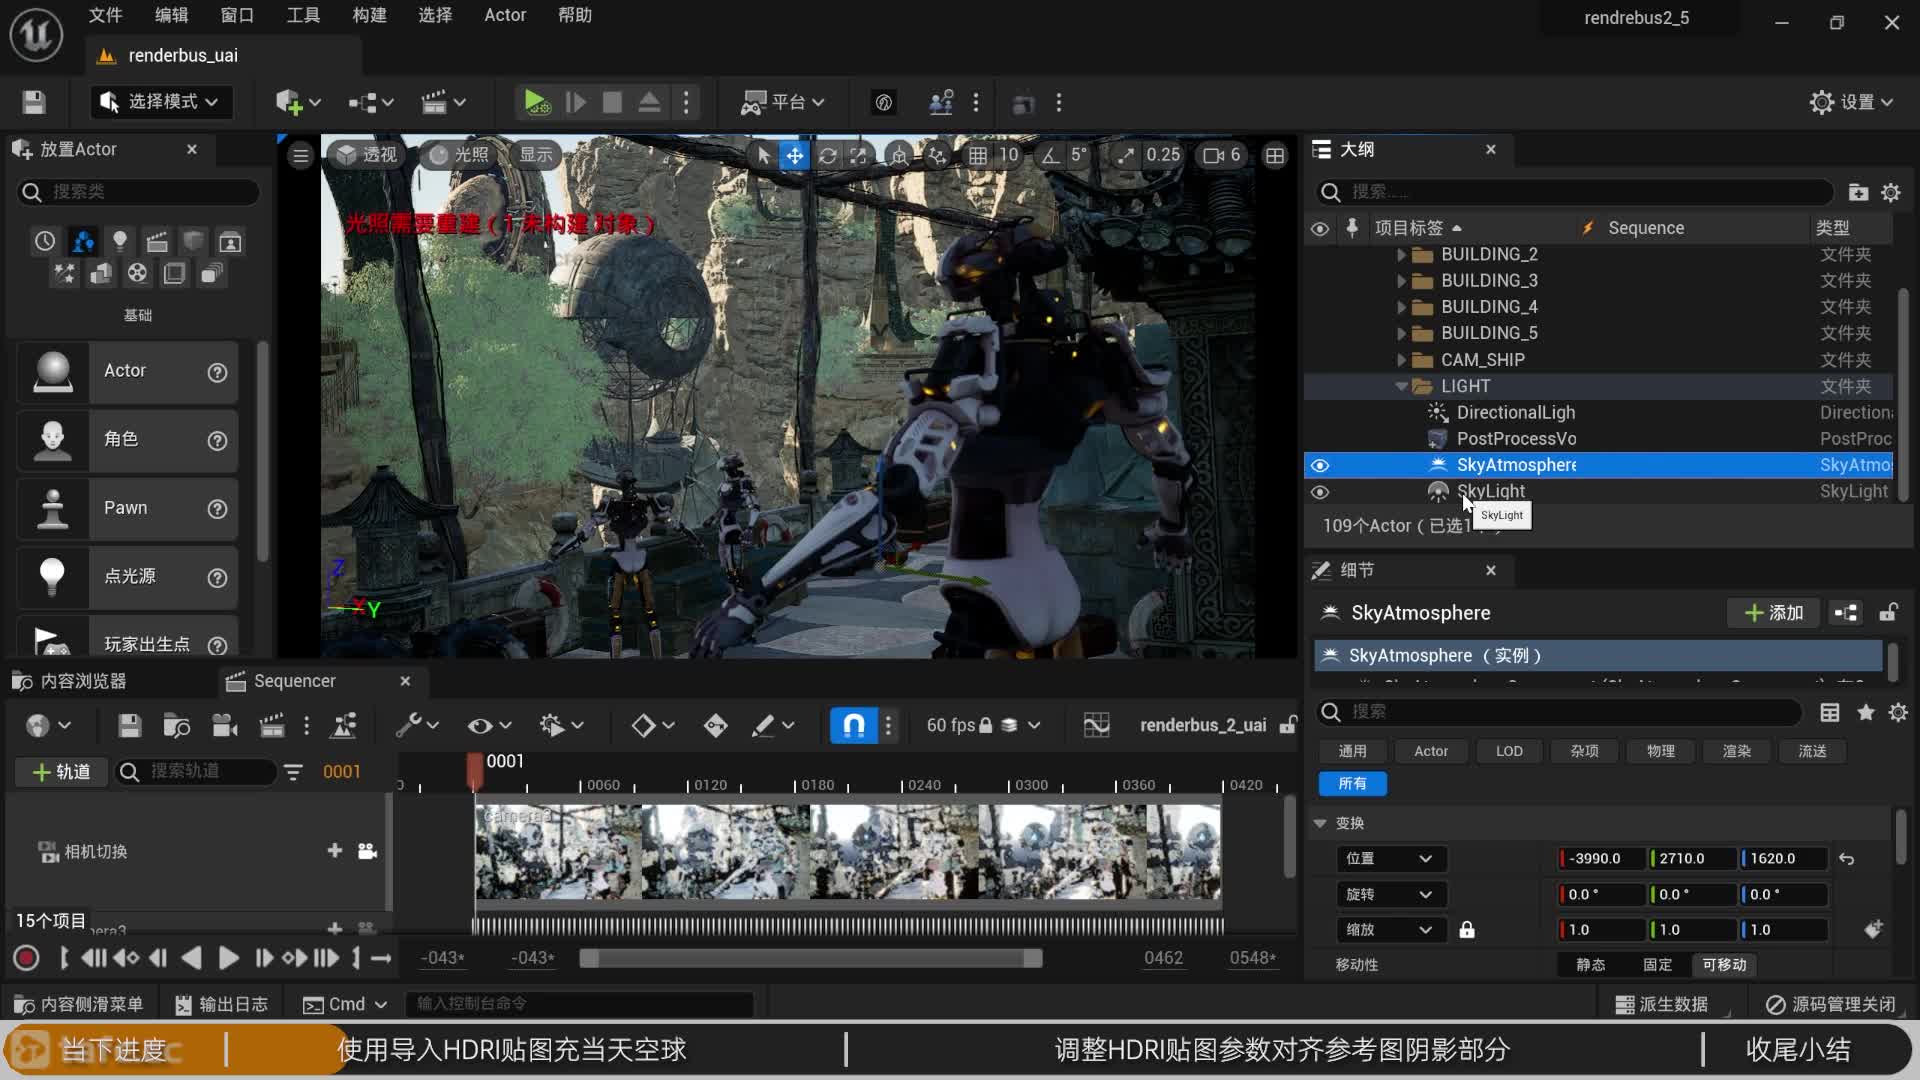Click the Sequencer camera icon in toolbar
The width and height of the screenshot is (1920, 1080).
tap(225, 725)
